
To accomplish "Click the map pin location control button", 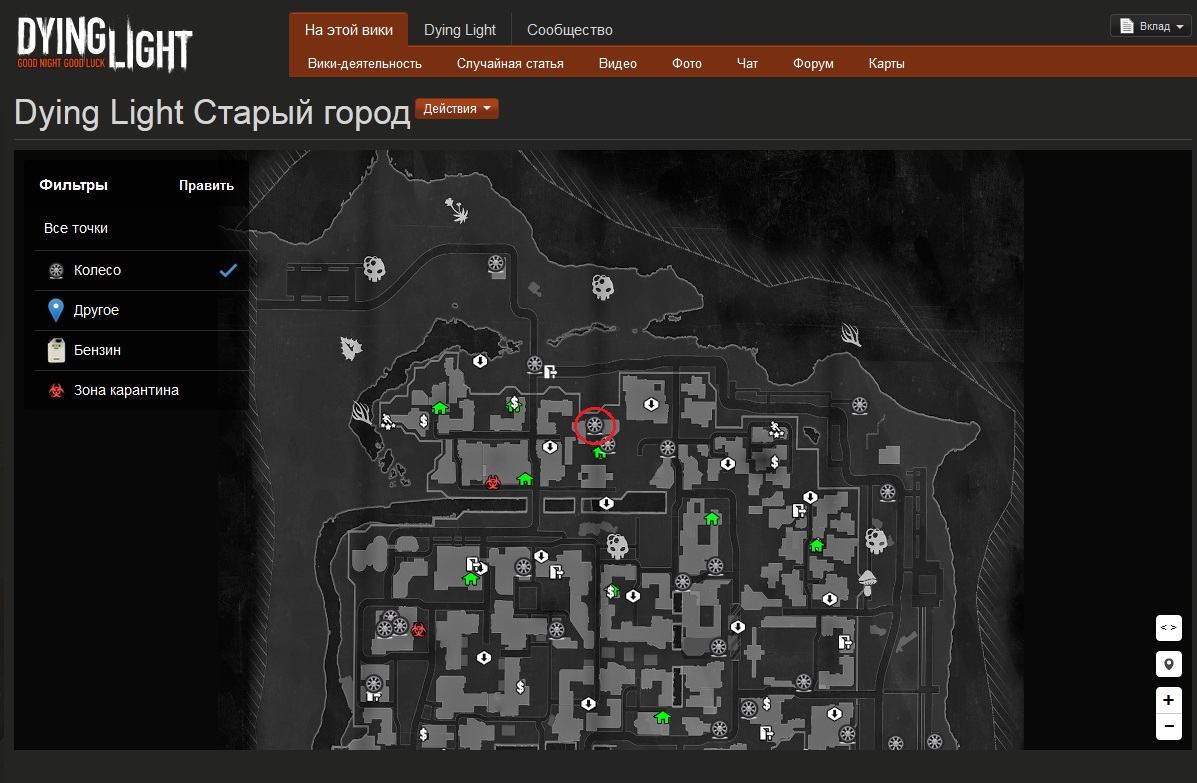I will point(1168,664).
